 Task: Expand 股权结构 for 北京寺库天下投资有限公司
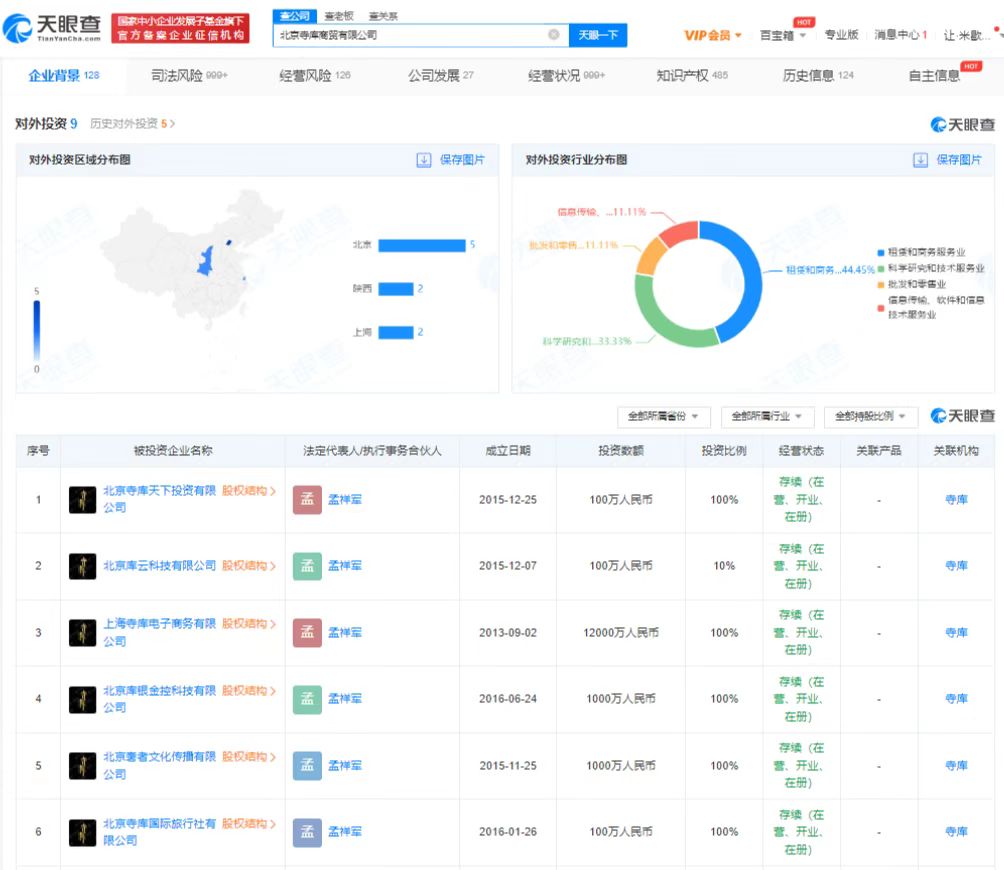click(x=249, y=491)
